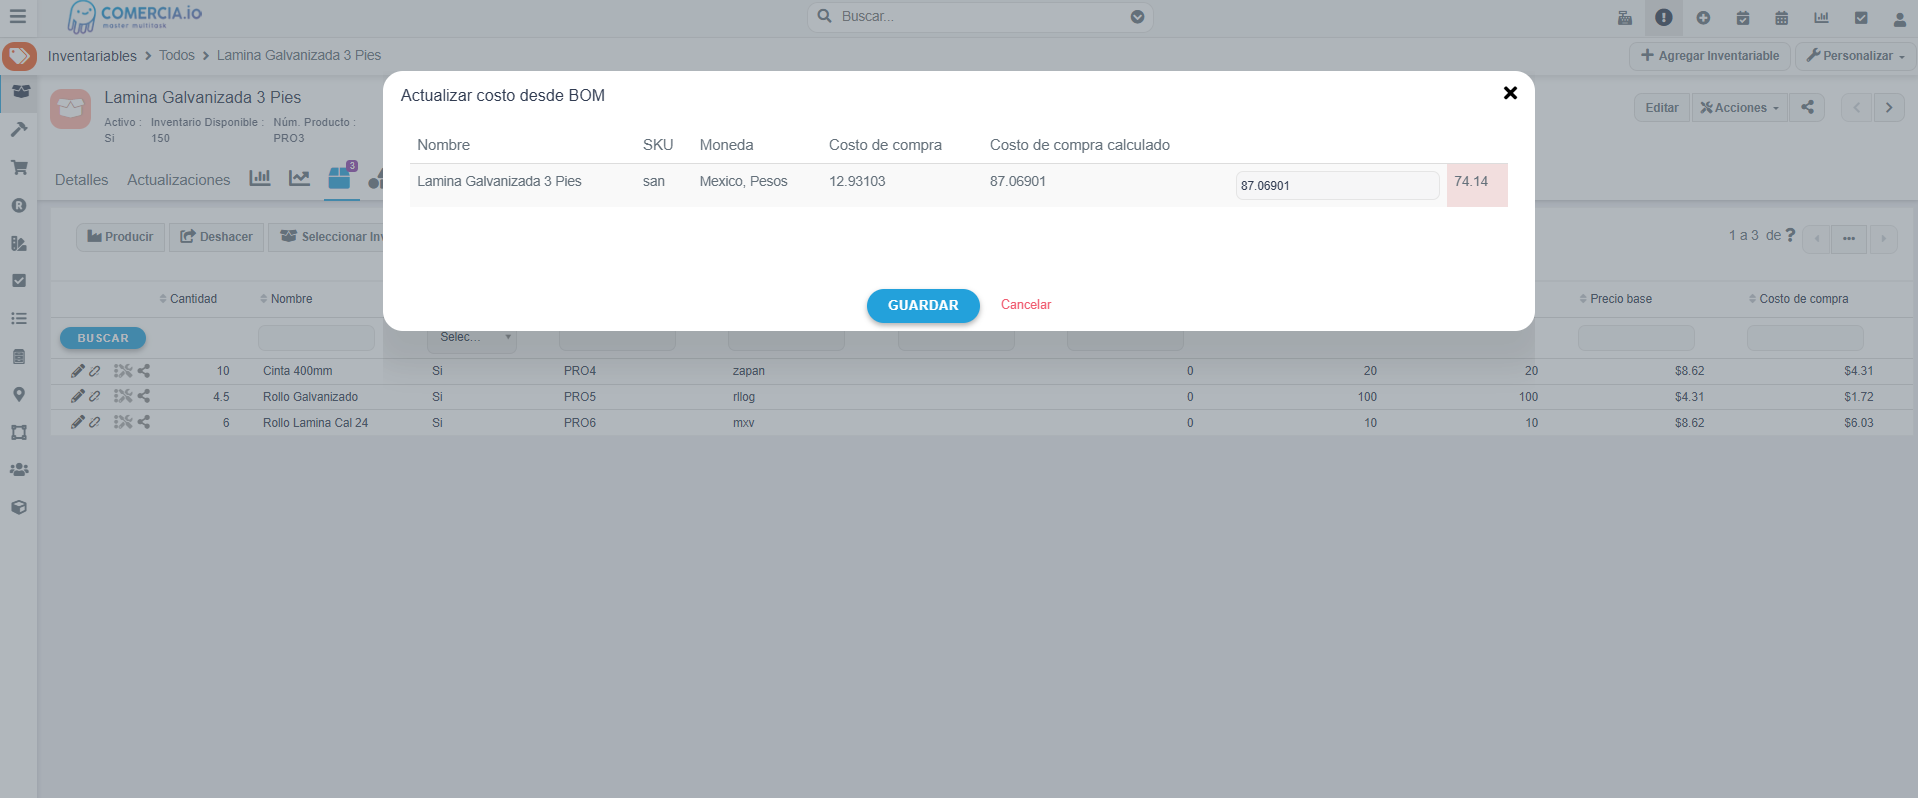Open the Acciones dropdown
This screenshot has height=798, width=1918.
pos(1740,107)
